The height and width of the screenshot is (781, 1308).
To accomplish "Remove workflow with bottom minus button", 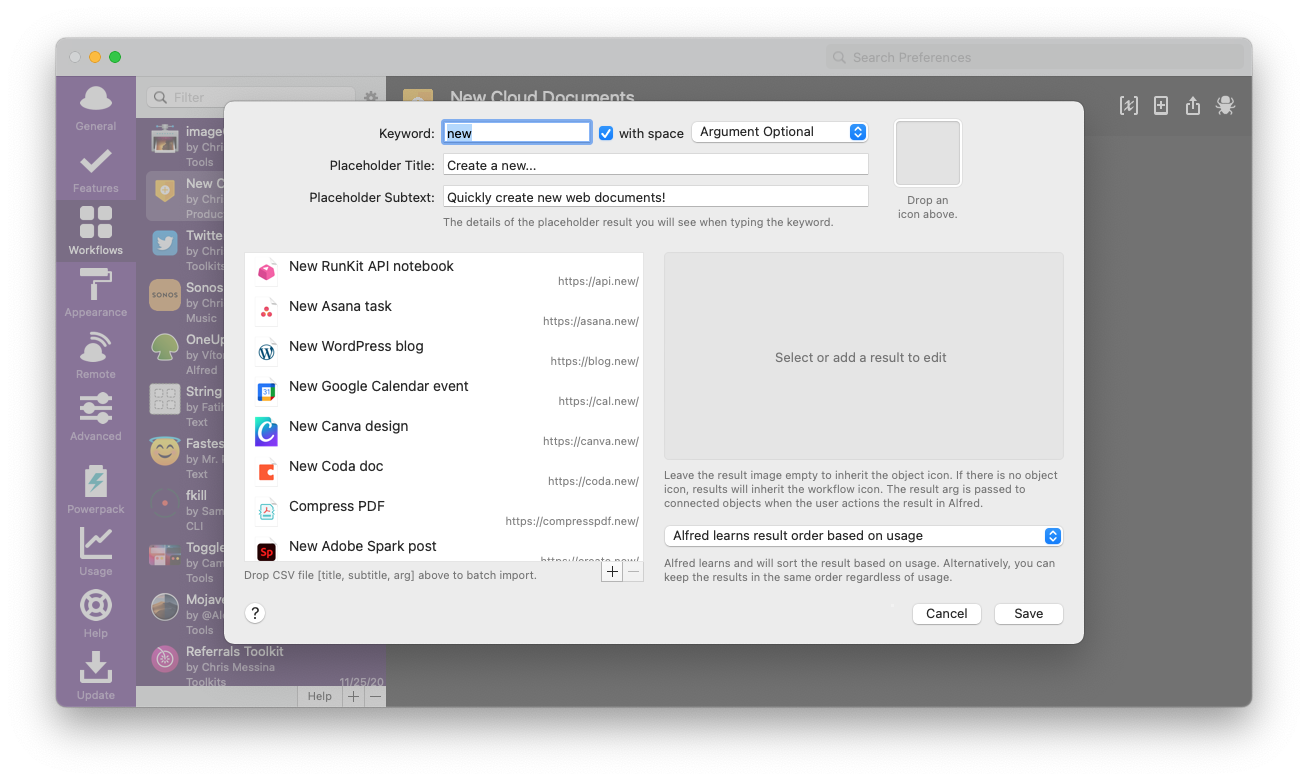I will click(x=375, y=696).
